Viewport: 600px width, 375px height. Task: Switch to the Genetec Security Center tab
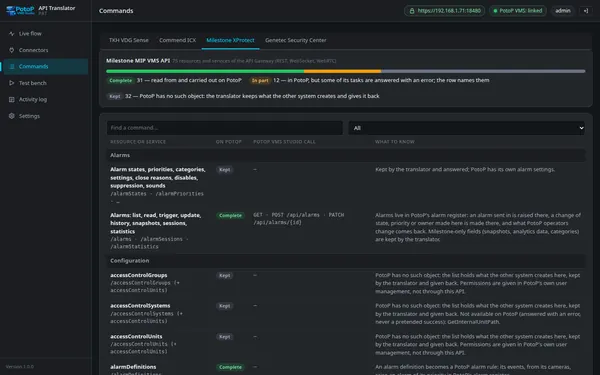[295, 40]
